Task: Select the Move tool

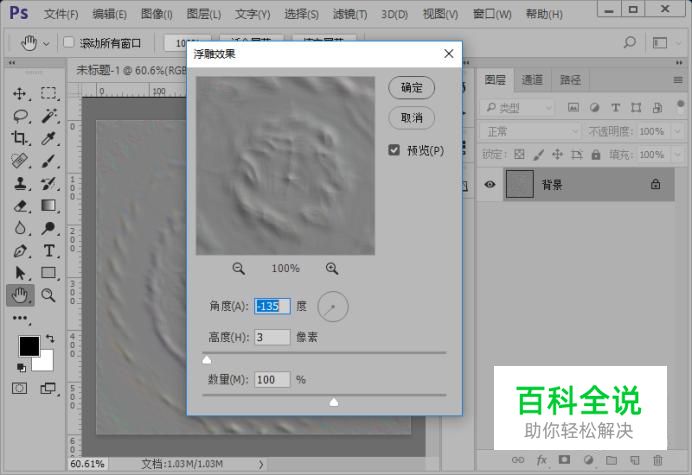Action: pyautogui.click(x=20, y=94)
